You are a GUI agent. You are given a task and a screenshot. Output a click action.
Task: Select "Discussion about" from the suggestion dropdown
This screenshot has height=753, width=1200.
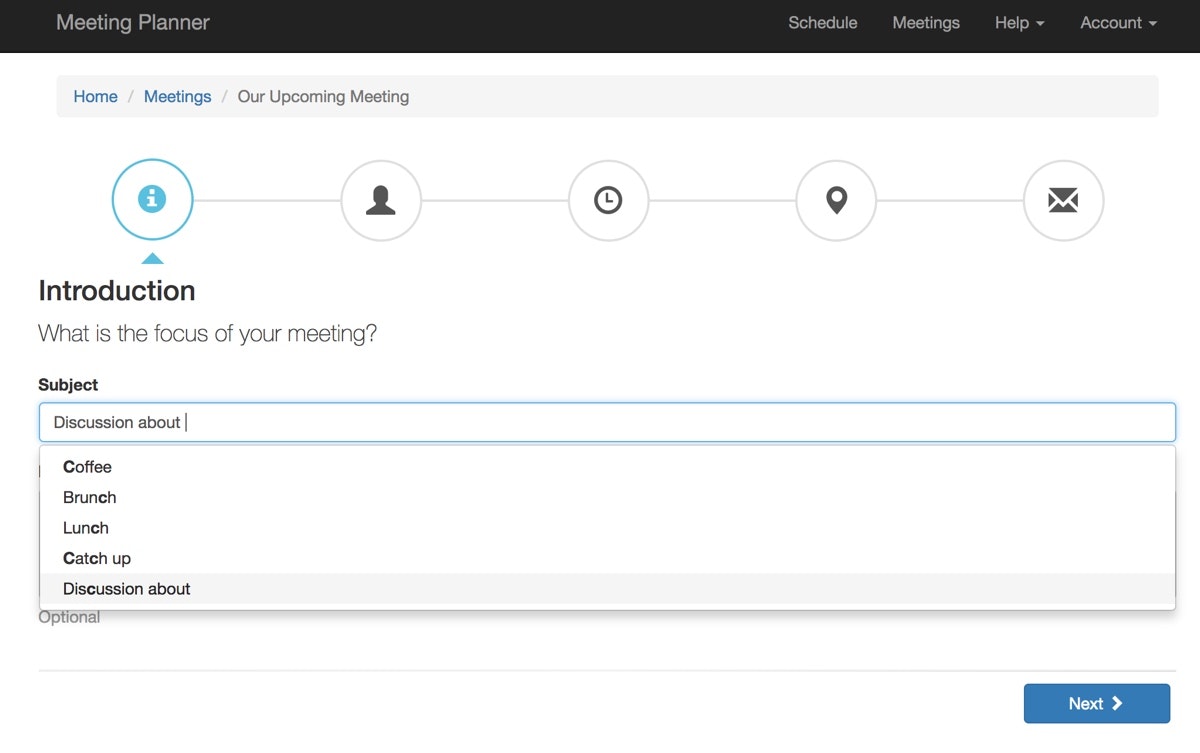(126, 588)
